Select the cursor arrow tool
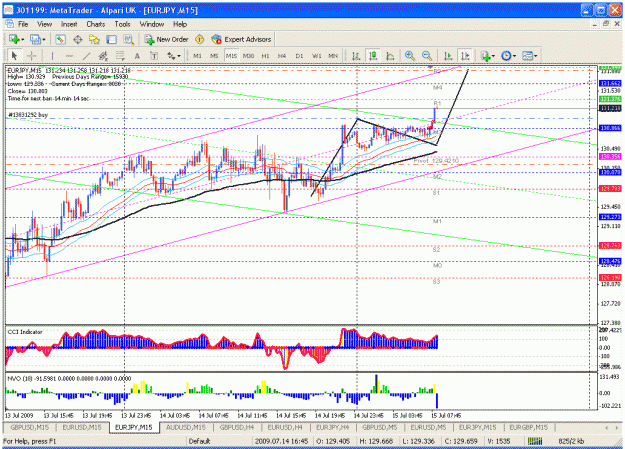This screenshot has width=625, height=449. click(15, 56)
